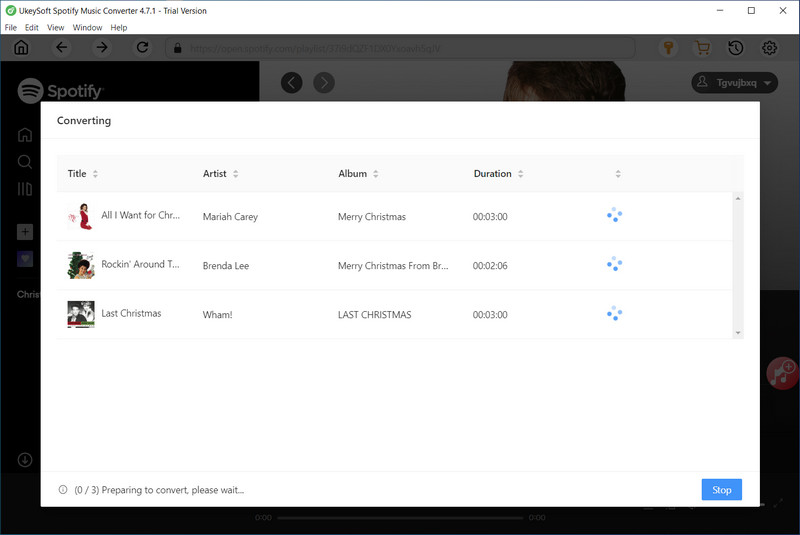The image size is (800, 535).
Task: Click the info icon in status line
Action: (x=63, y=490)
